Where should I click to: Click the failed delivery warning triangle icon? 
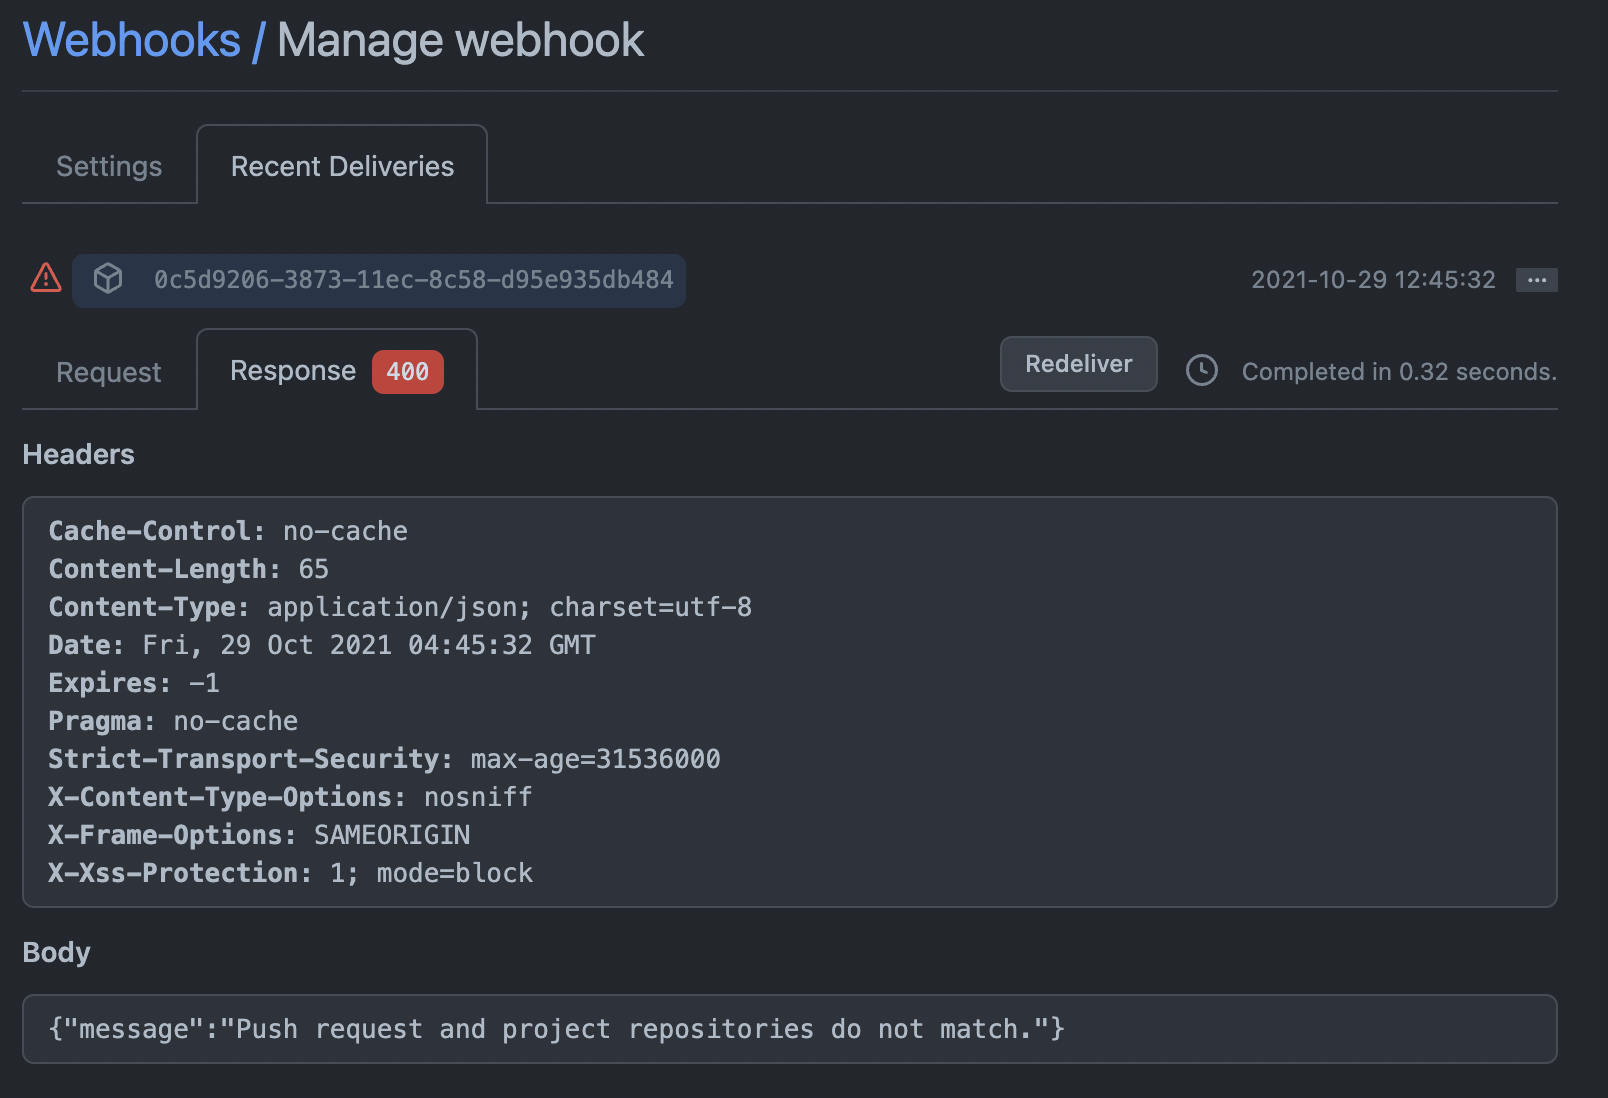tap(45, 278)
